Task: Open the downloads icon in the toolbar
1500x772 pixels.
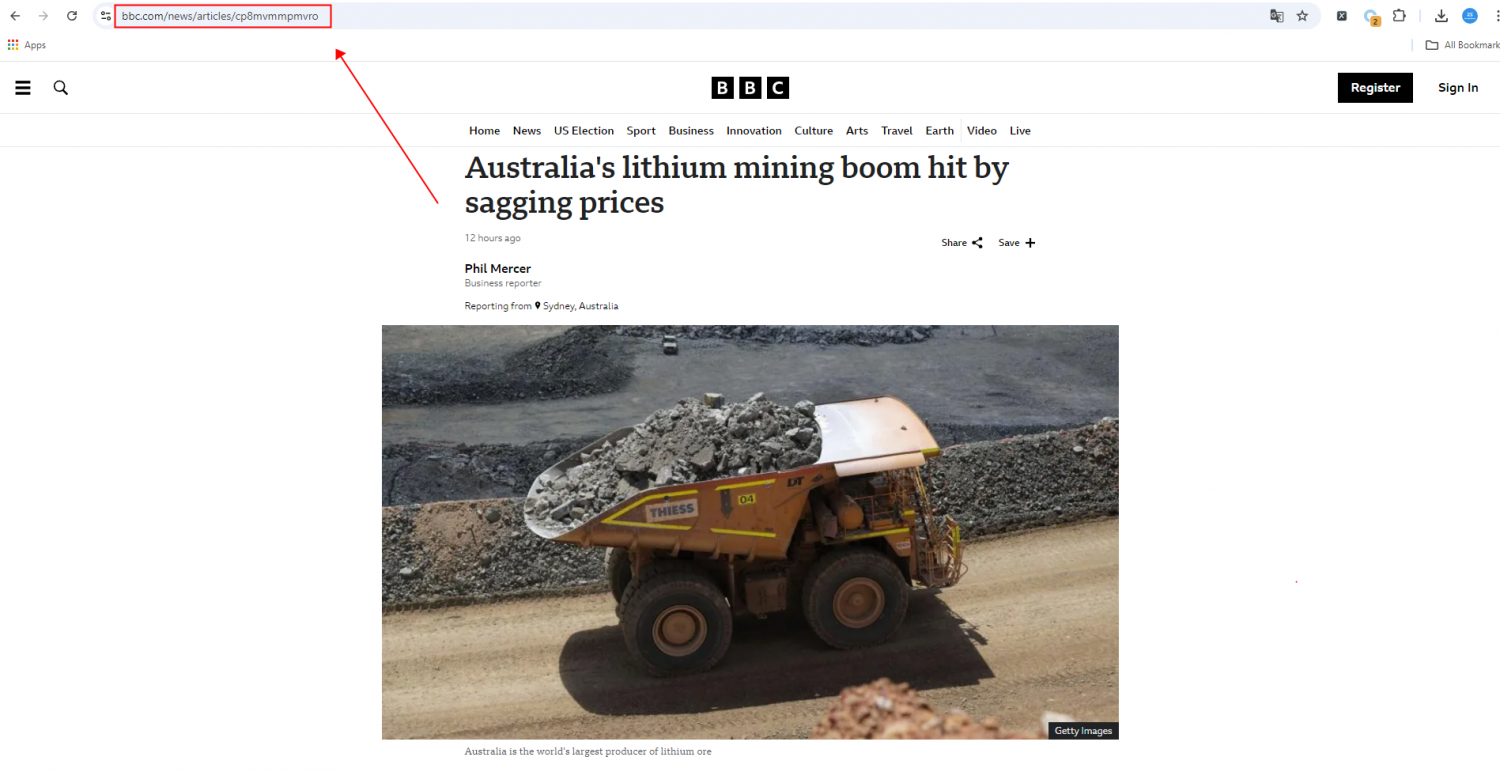Action: pyautogui.click(x=1441, y=16)
